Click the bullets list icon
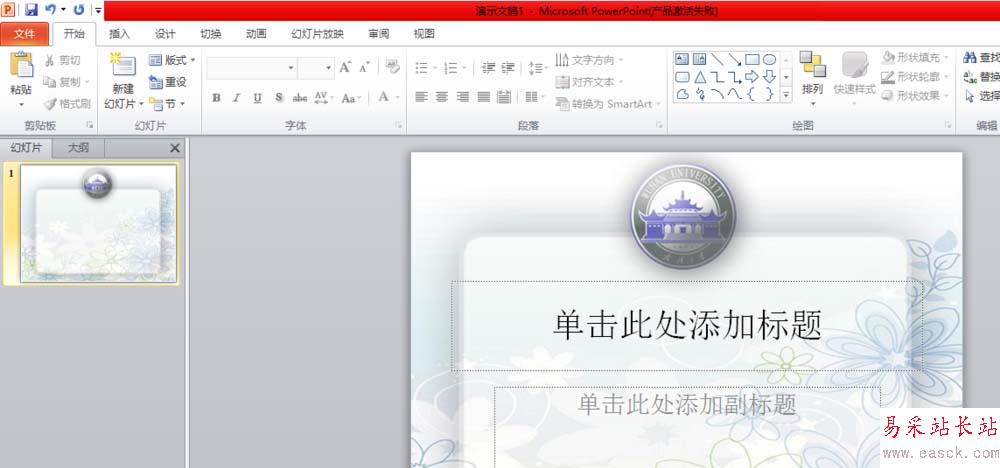The height and width of the screenshot is (468, 1000). tap(422, 68)
